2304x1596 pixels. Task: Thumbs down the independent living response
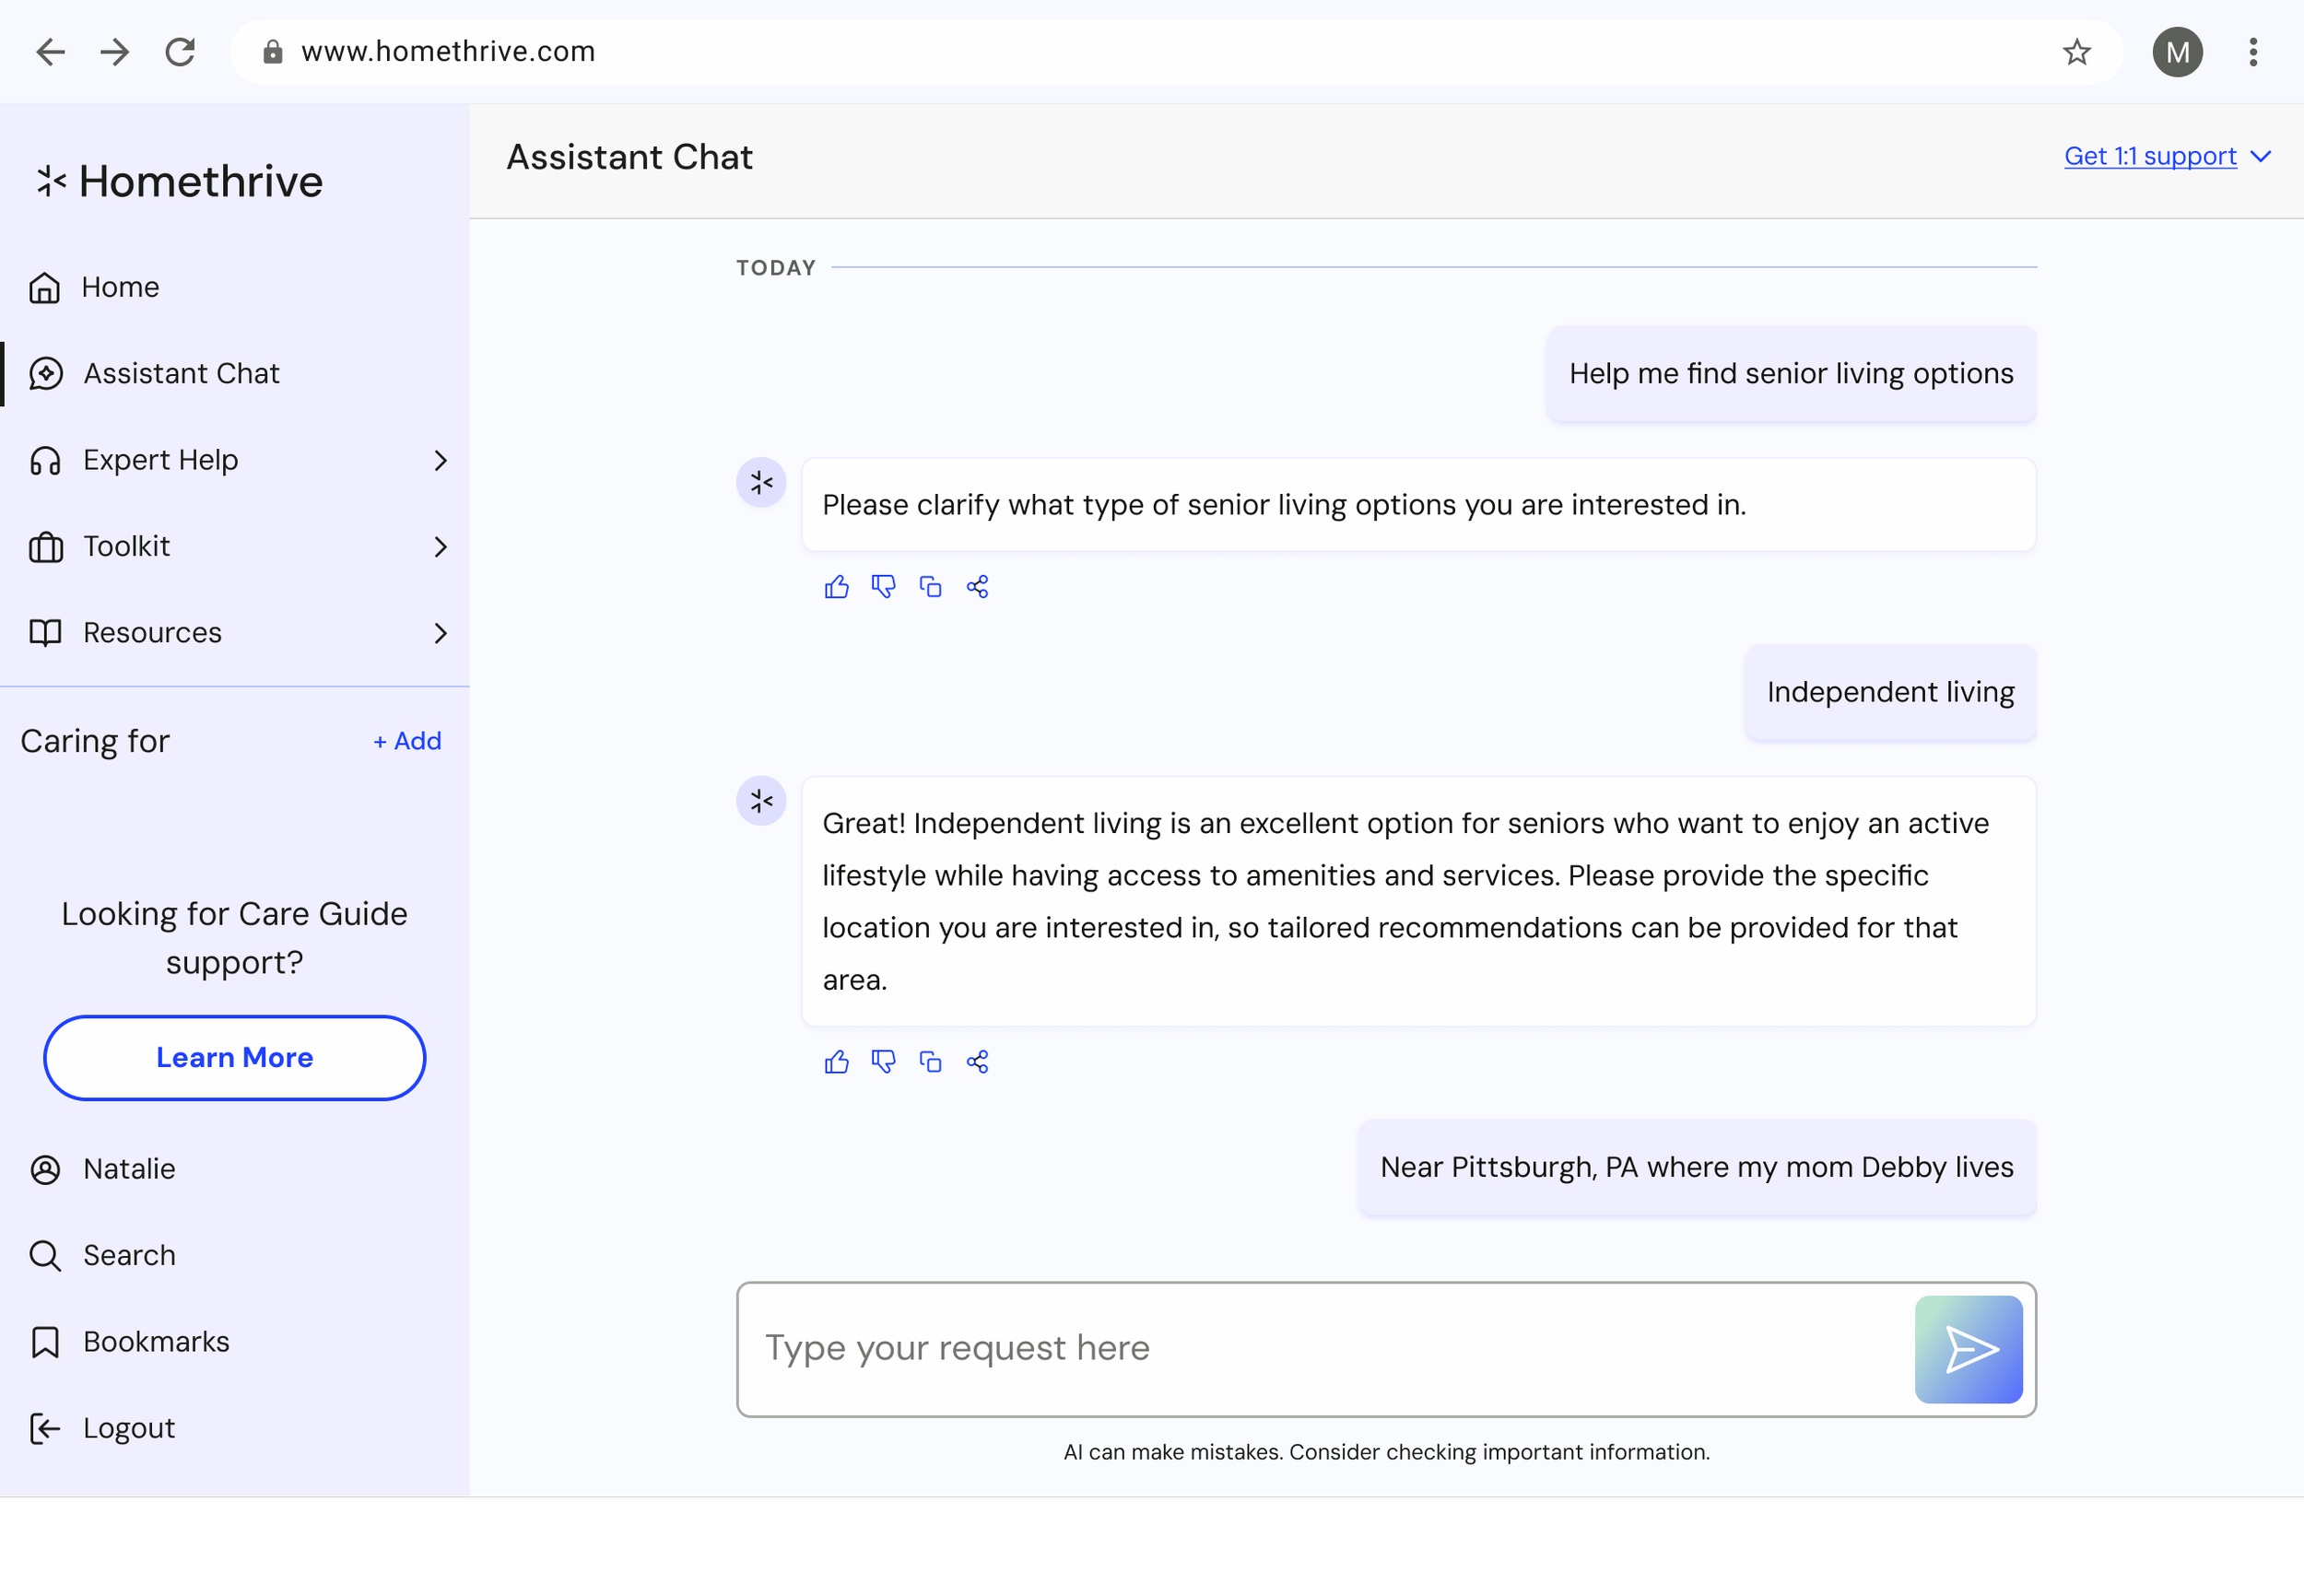pos(883,1061)
